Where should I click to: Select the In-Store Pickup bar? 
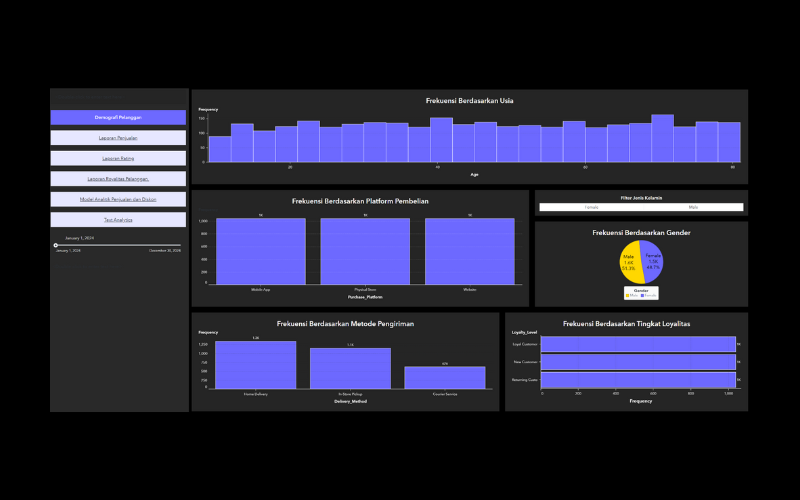(x=350, y=369)
